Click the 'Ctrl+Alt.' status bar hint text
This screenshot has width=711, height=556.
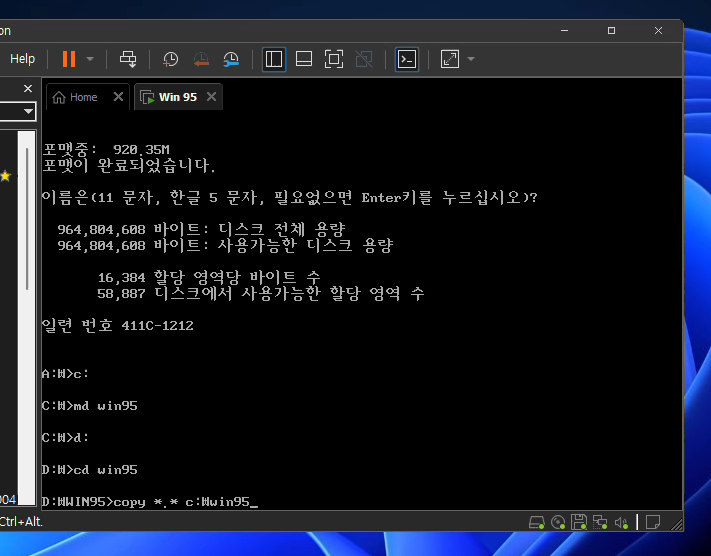(21, 522)
